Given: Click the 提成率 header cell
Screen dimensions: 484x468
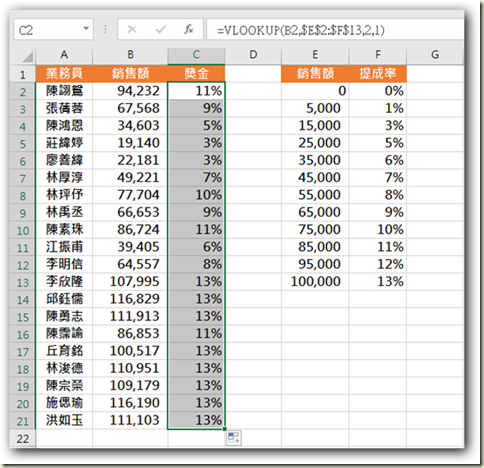Looking at the screenshot, I should point(378,74).
